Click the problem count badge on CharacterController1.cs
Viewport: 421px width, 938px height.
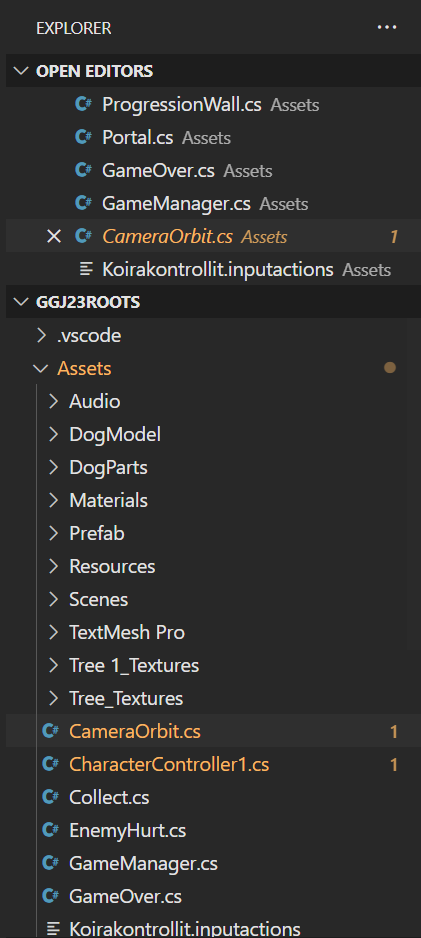coord(393,765)
